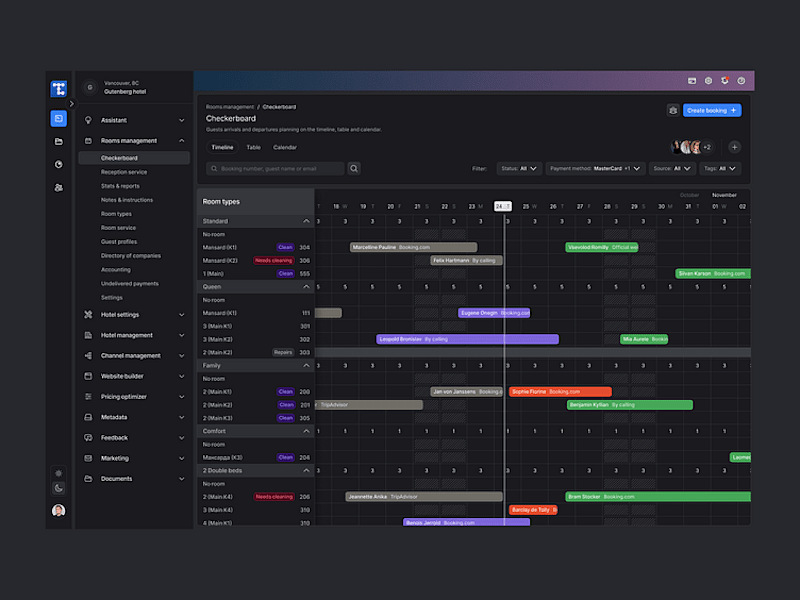Select the highlighted date 24 marker

click(x=503, y=206)
